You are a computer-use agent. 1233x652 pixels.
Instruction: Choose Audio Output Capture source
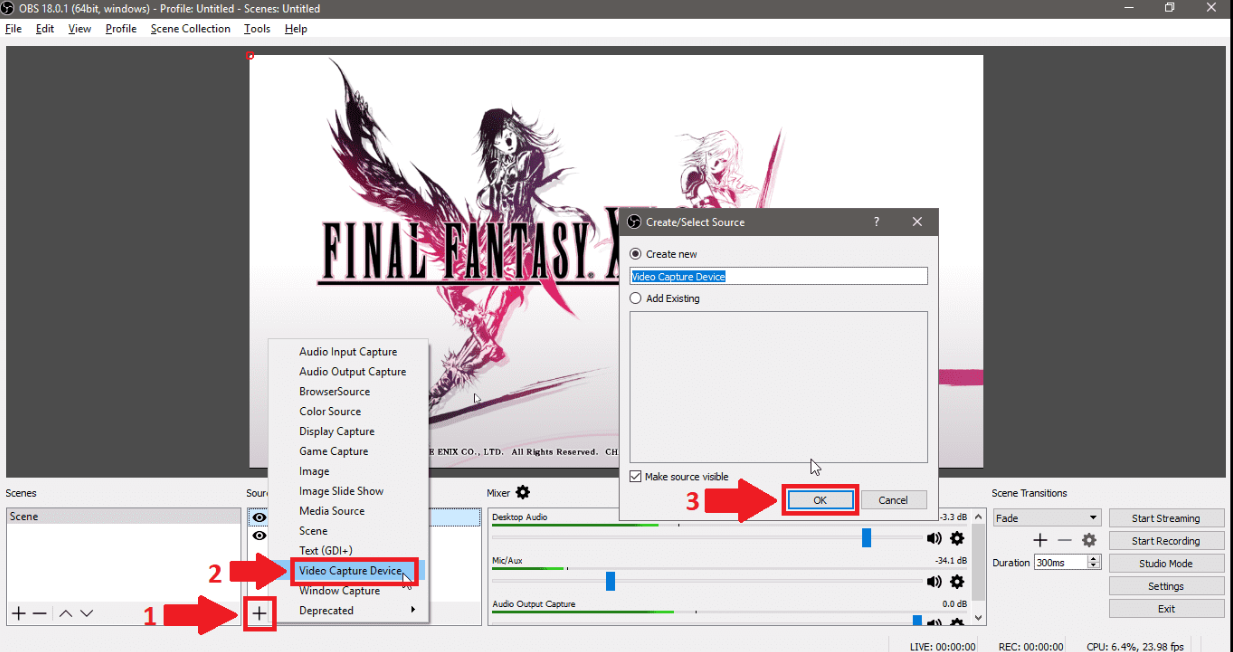348,372
